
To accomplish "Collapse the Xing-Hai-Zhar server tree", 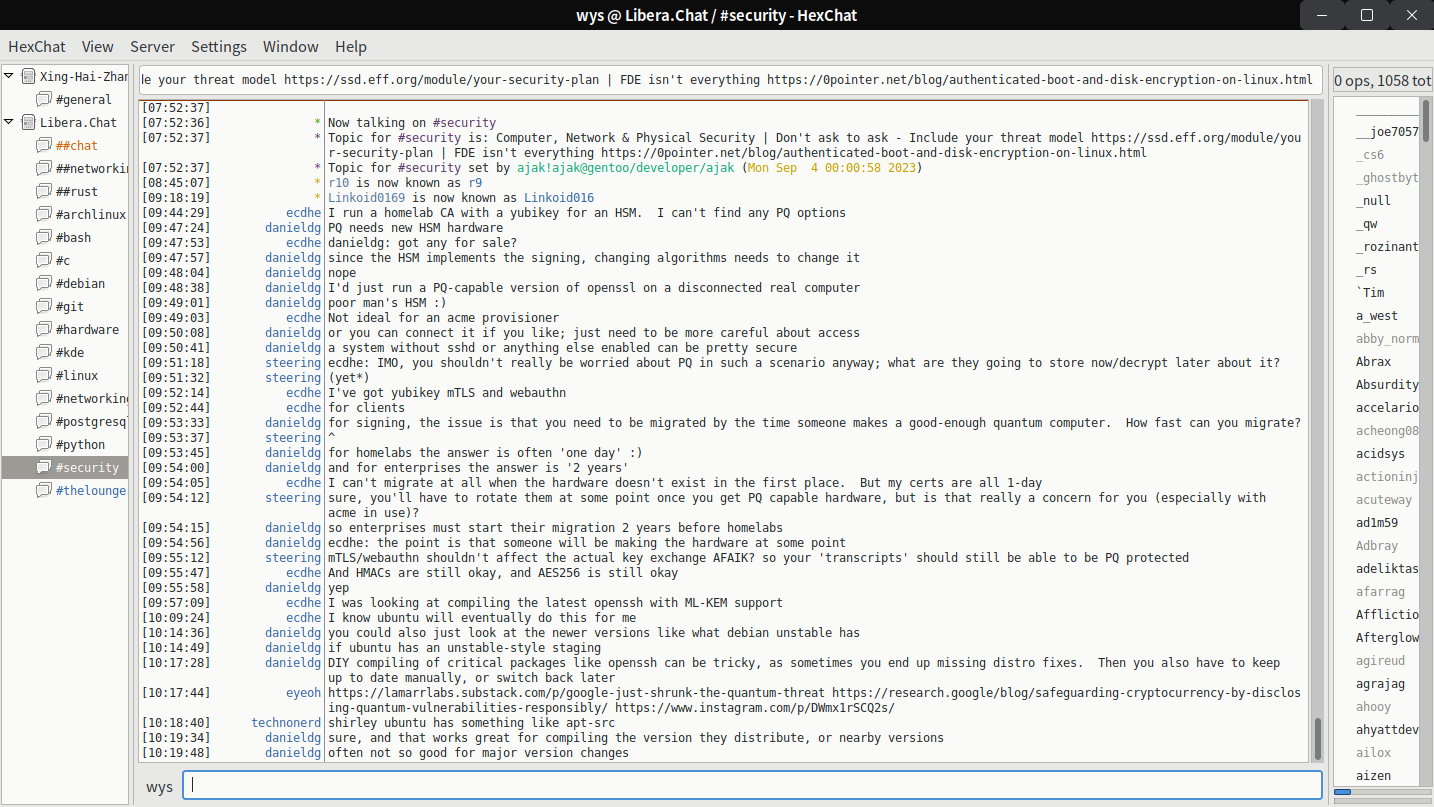I will tap(10, 77).
